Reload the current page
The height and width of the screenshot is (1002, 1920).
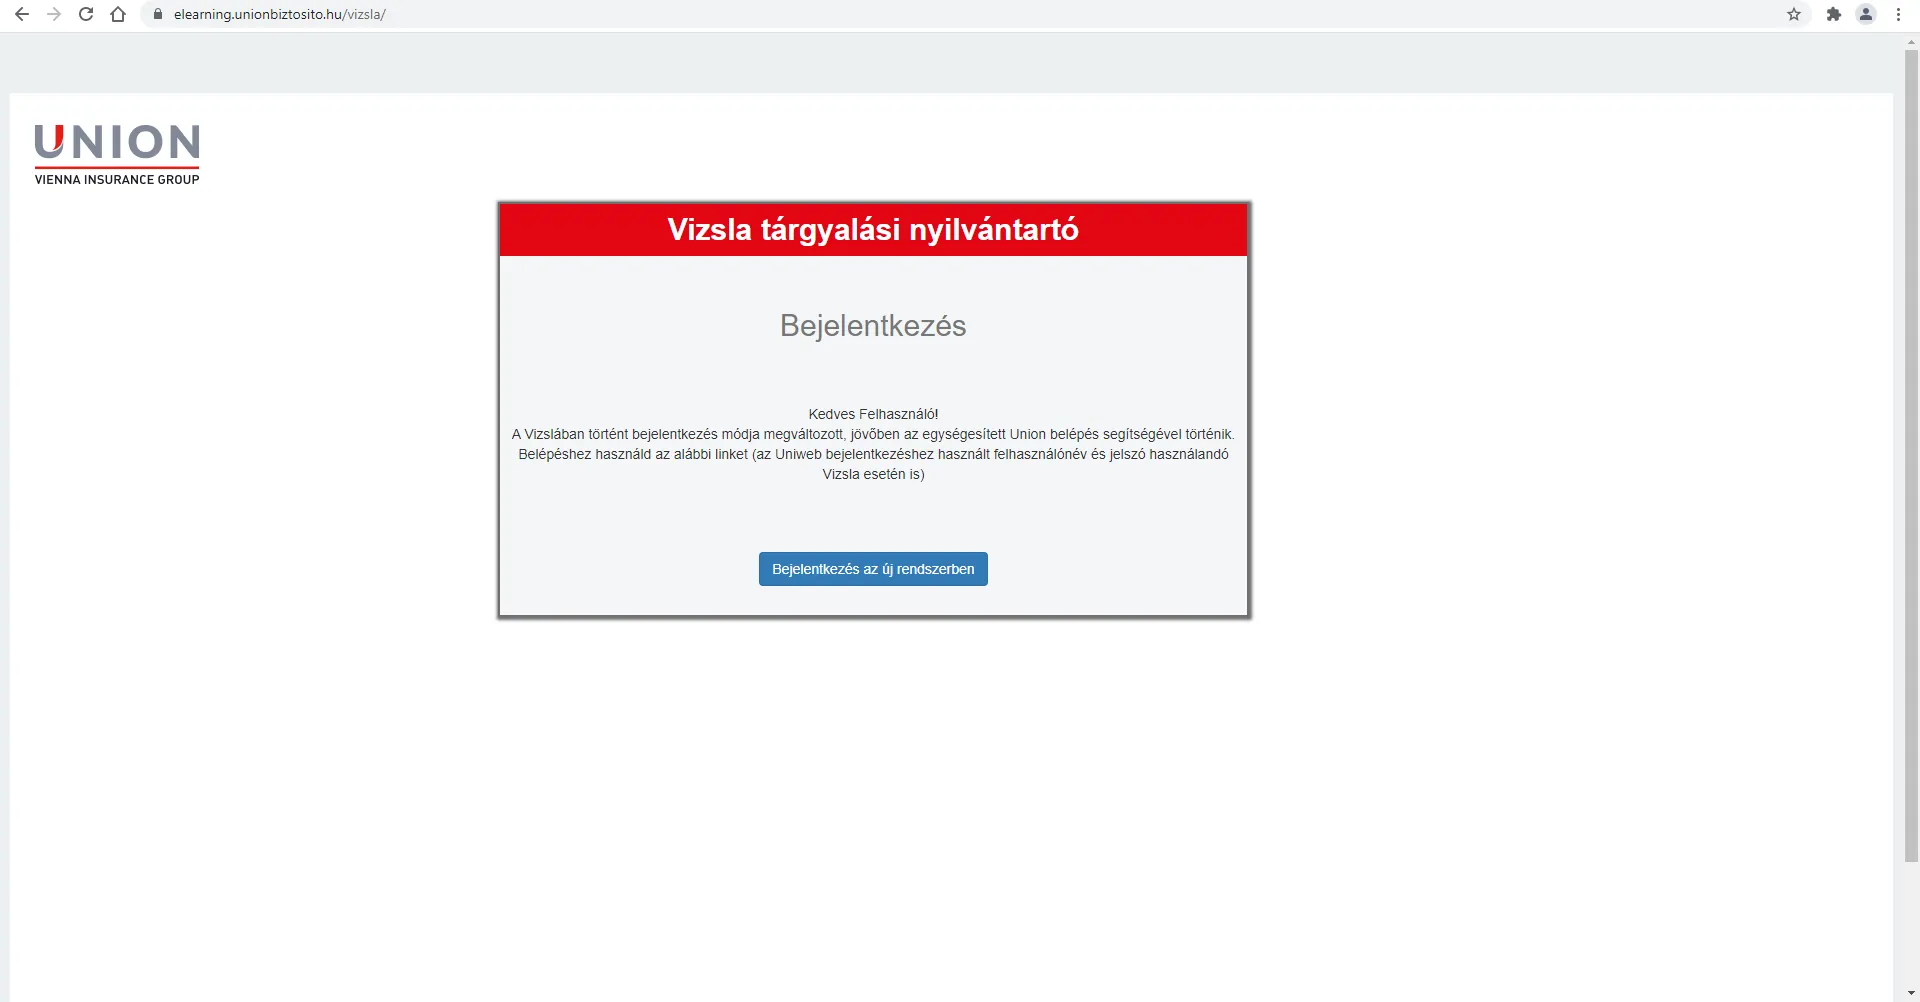tap(86, 14)
